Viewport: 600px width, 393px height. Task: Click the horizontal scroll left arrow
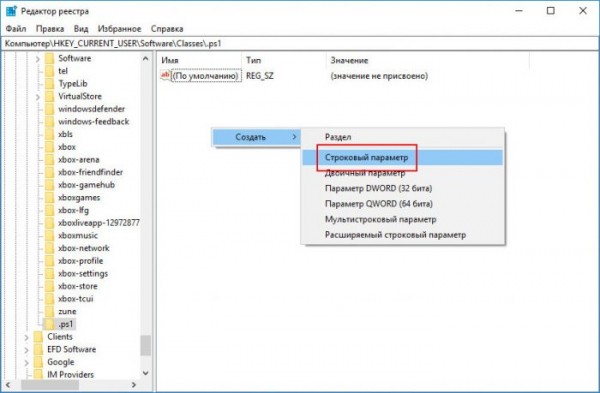[8, 385]
